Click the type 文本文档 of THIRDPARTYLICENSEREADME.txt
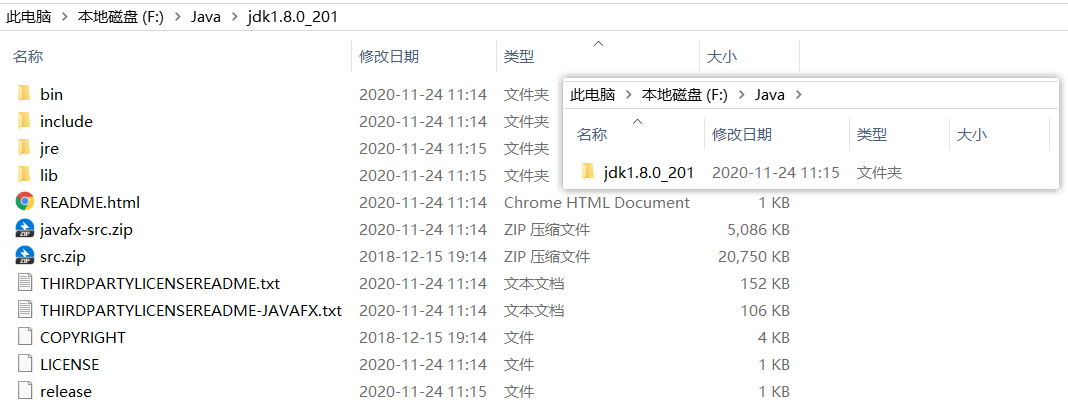 coord(534,283)
